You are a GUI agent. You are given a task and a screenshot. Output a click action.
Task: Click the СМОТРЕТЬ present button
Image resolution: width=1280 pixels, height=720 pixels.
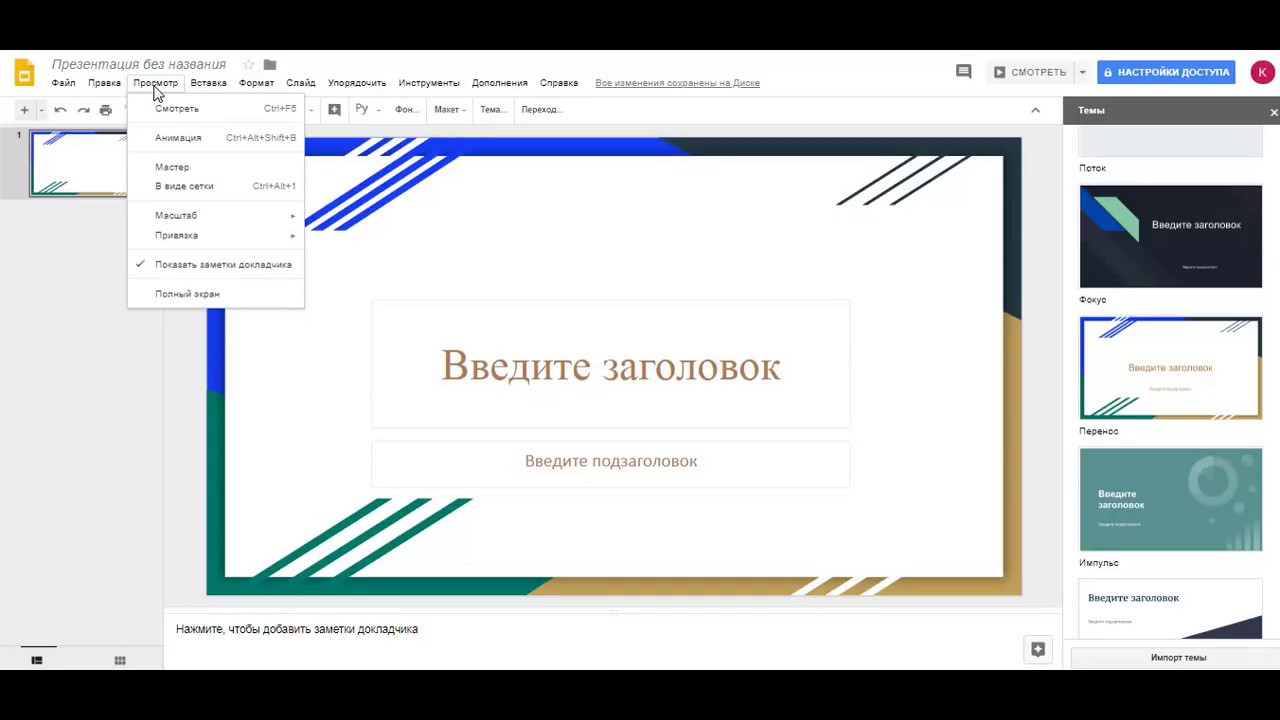point(1030,72)
